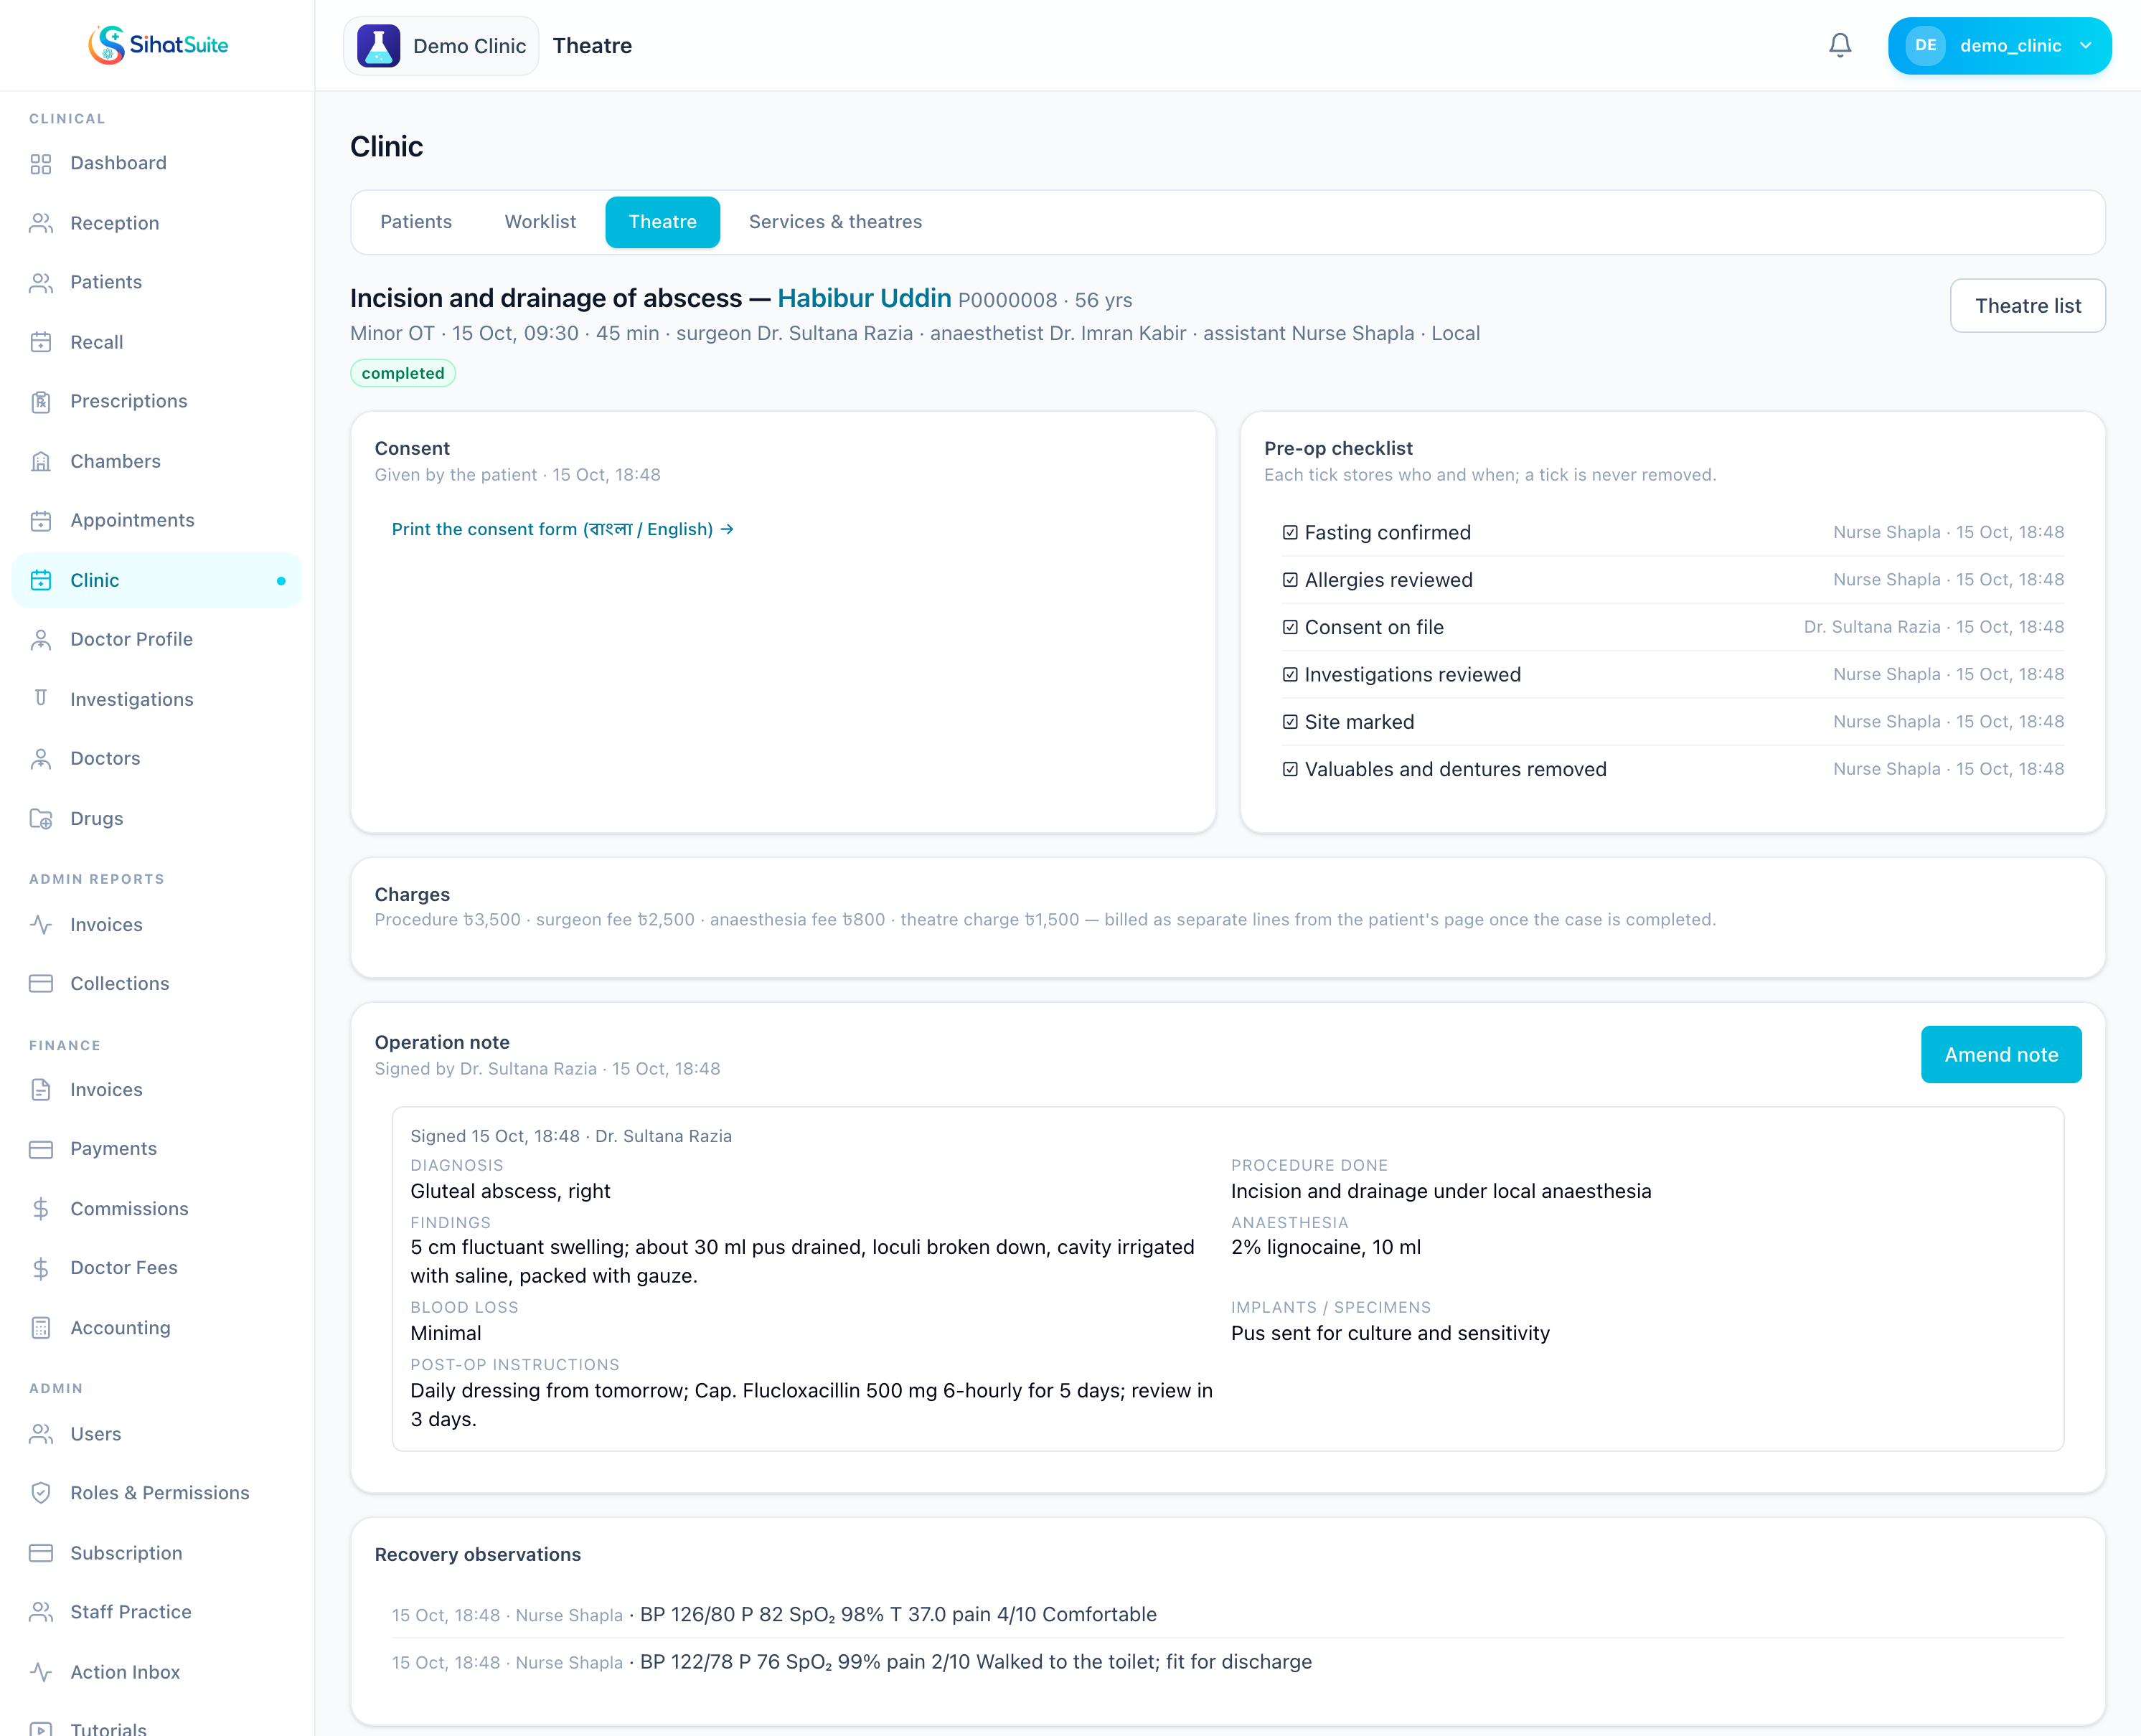Click the Investigations test tube icon
2141x1736 pixels.
(41, 699)
